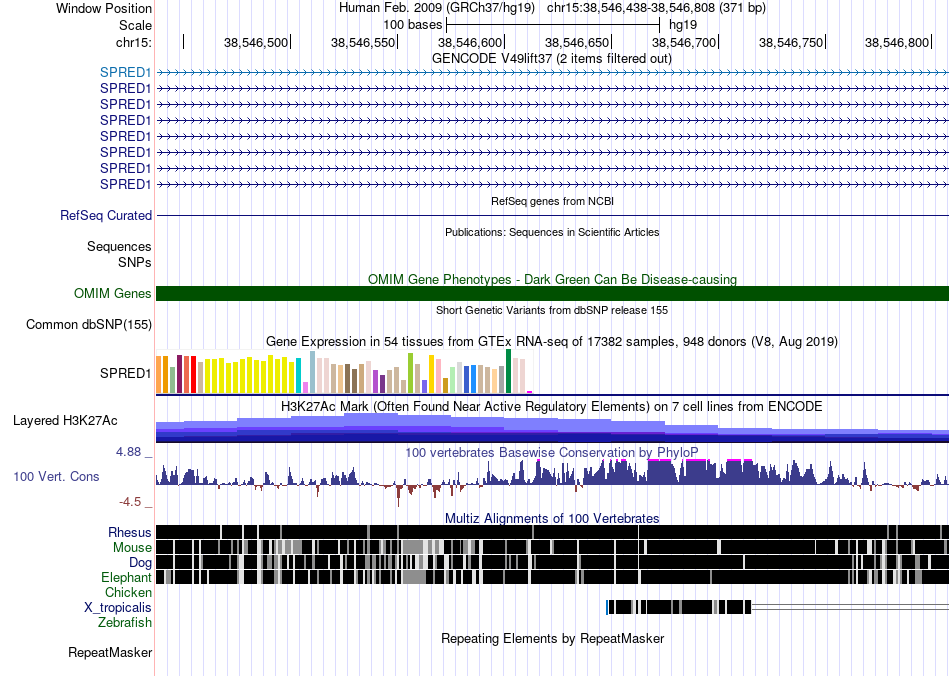Select the dark green OMIM gene bar
This screenshot has width=950, height=676.
[x=553, y=293]
